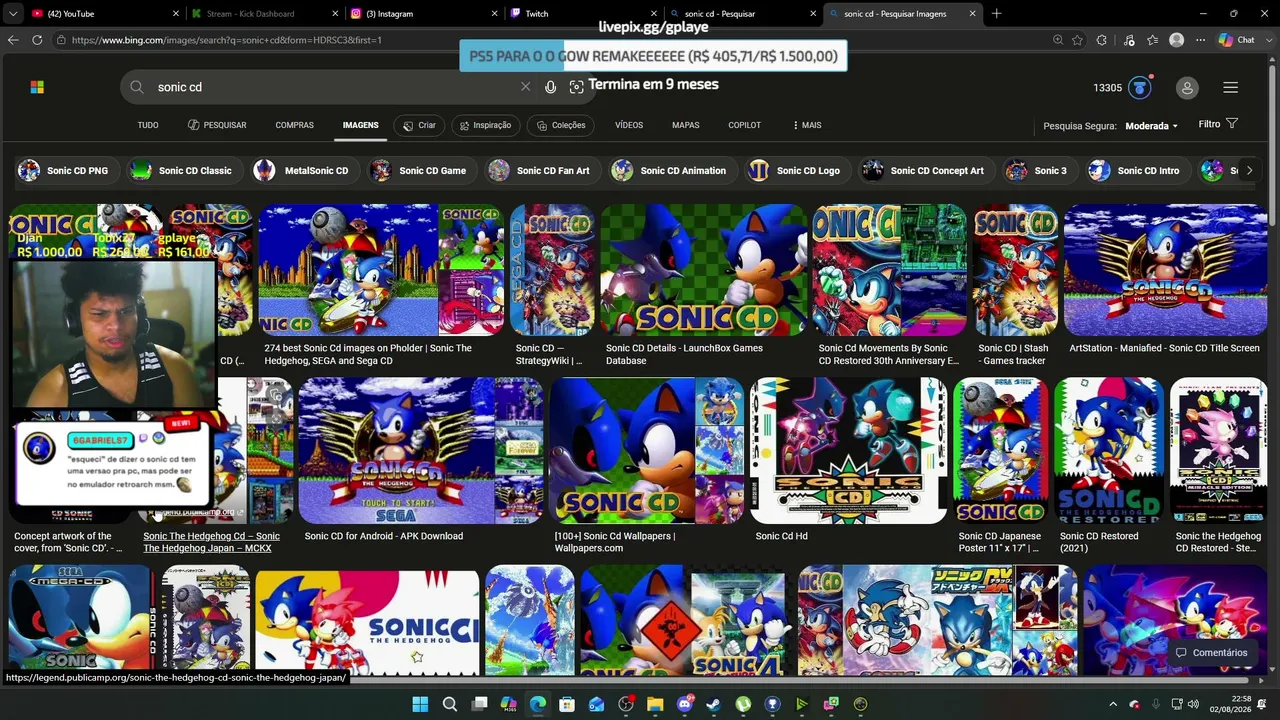Open the Bing account profile icon

[x=1187, y=88]
